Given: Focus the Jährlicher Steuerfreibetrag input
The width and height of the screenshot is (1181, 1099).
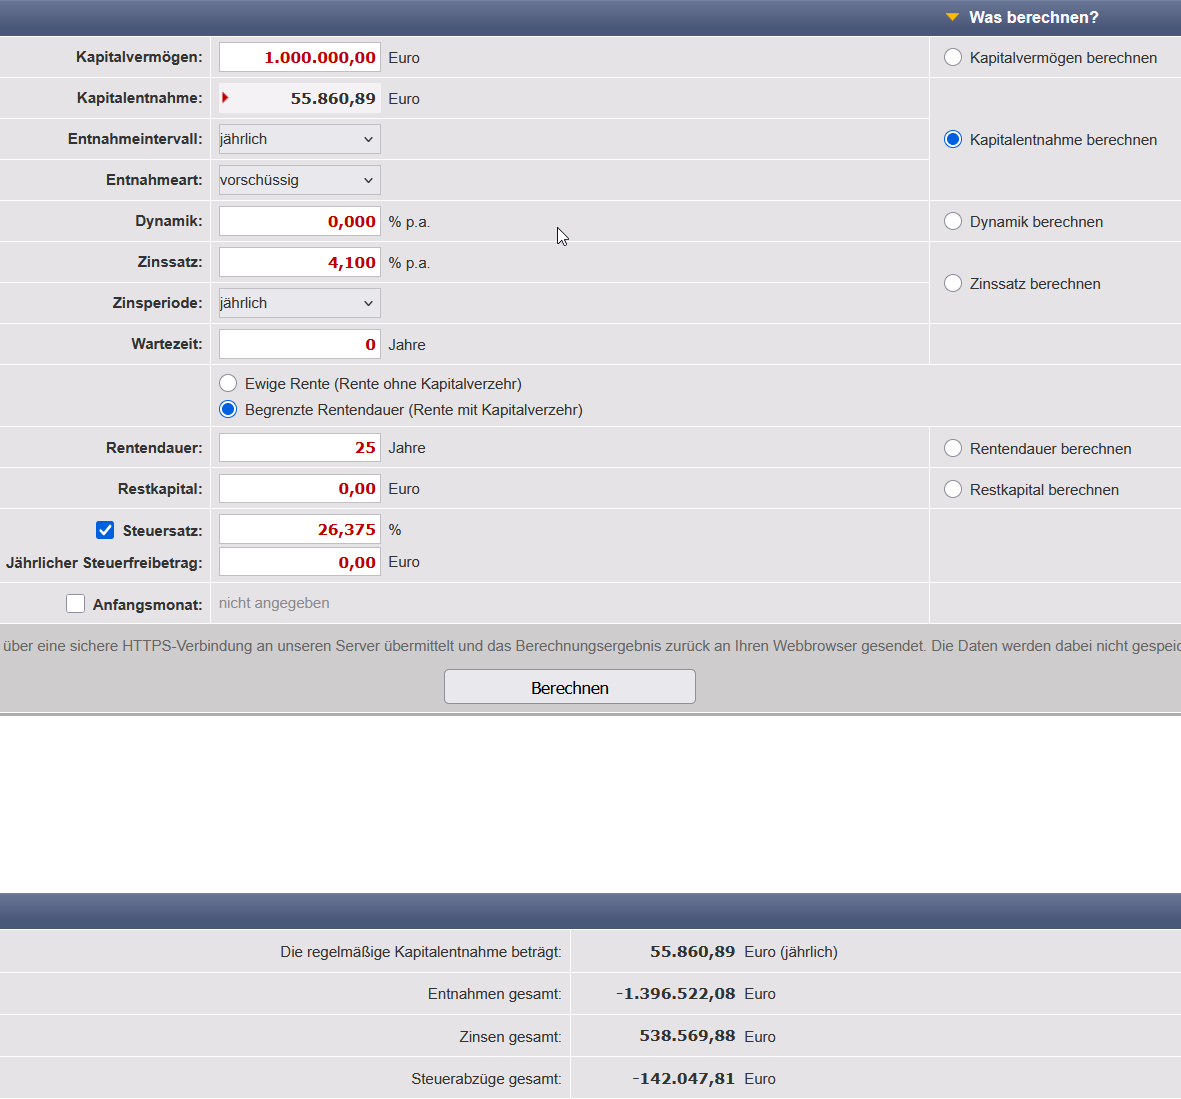Looking at the screenshot, I should click(300, 562).
